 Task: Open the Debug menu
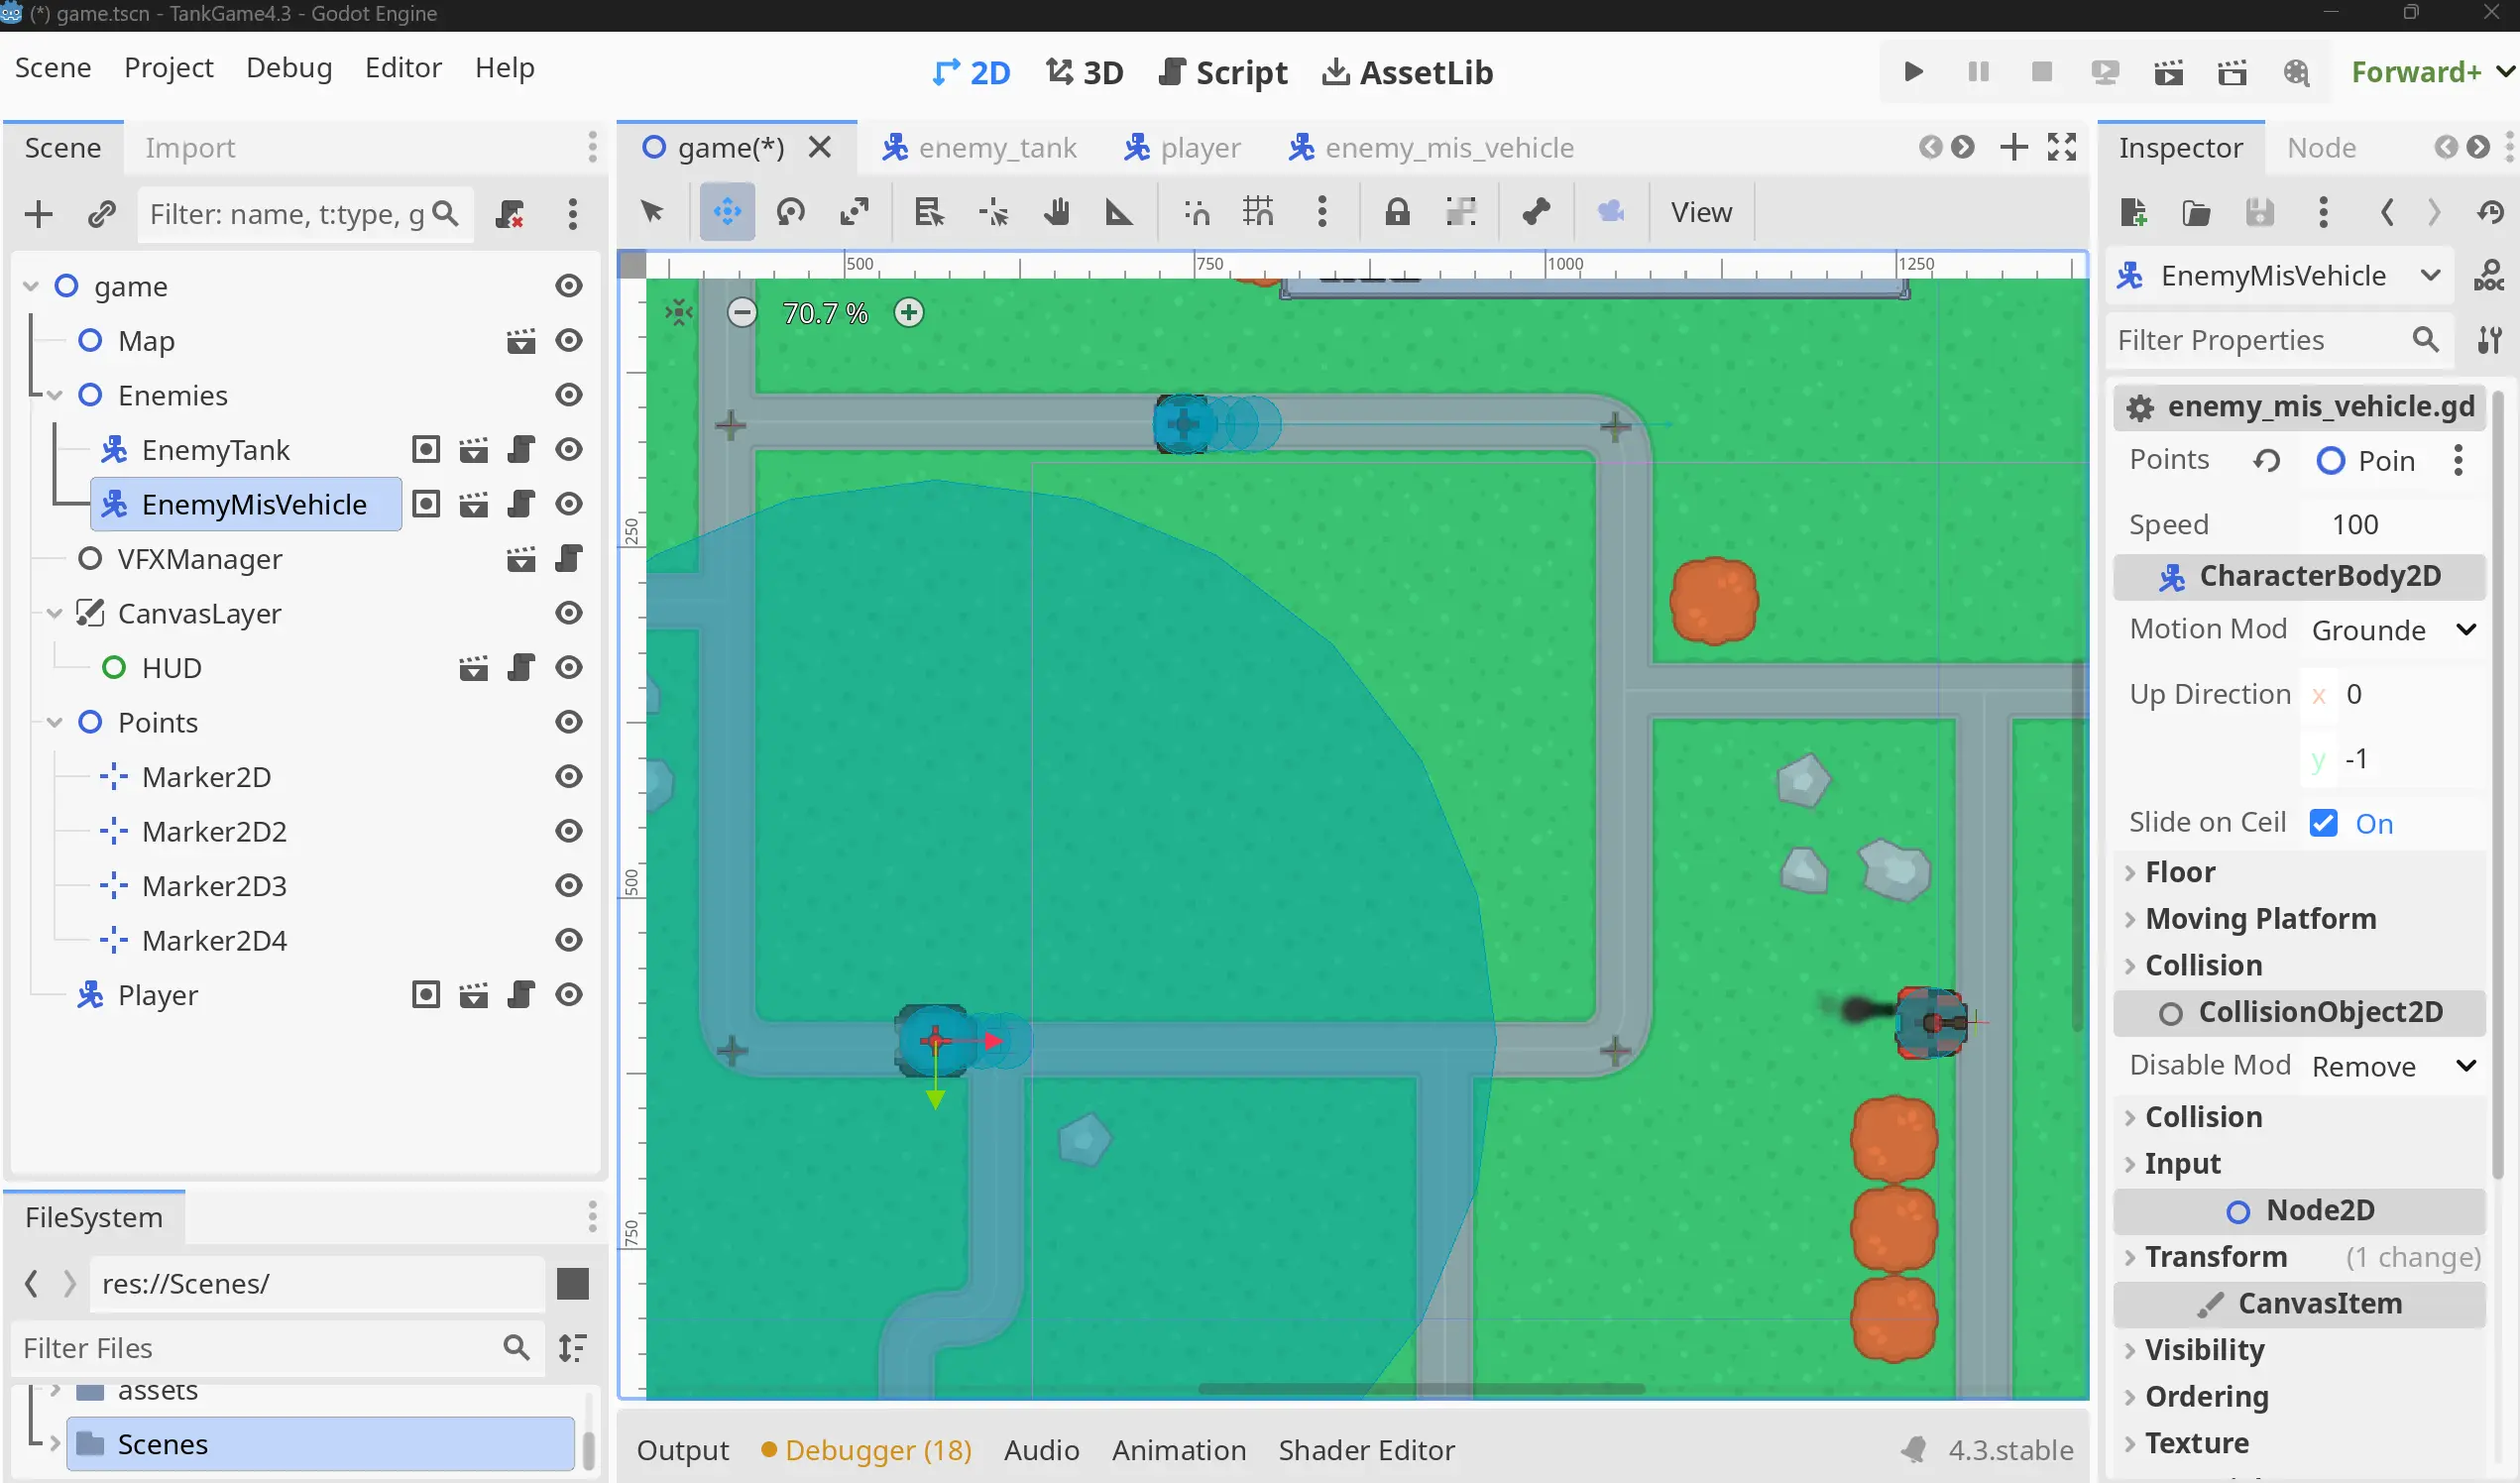pos(289,68)
